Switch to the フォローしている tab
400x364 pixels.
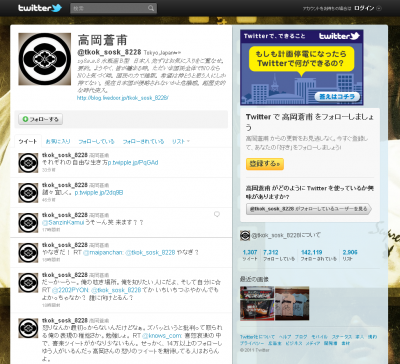tap(96, 141)
